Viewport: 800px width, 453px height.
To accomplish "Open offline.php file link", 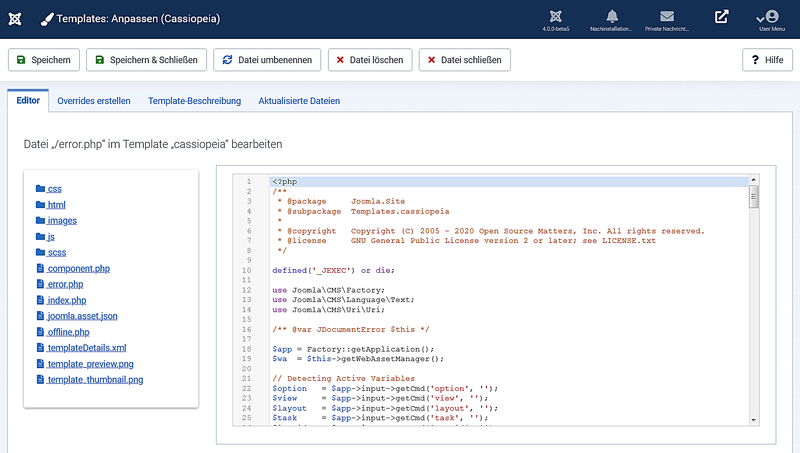I will 68,332.
